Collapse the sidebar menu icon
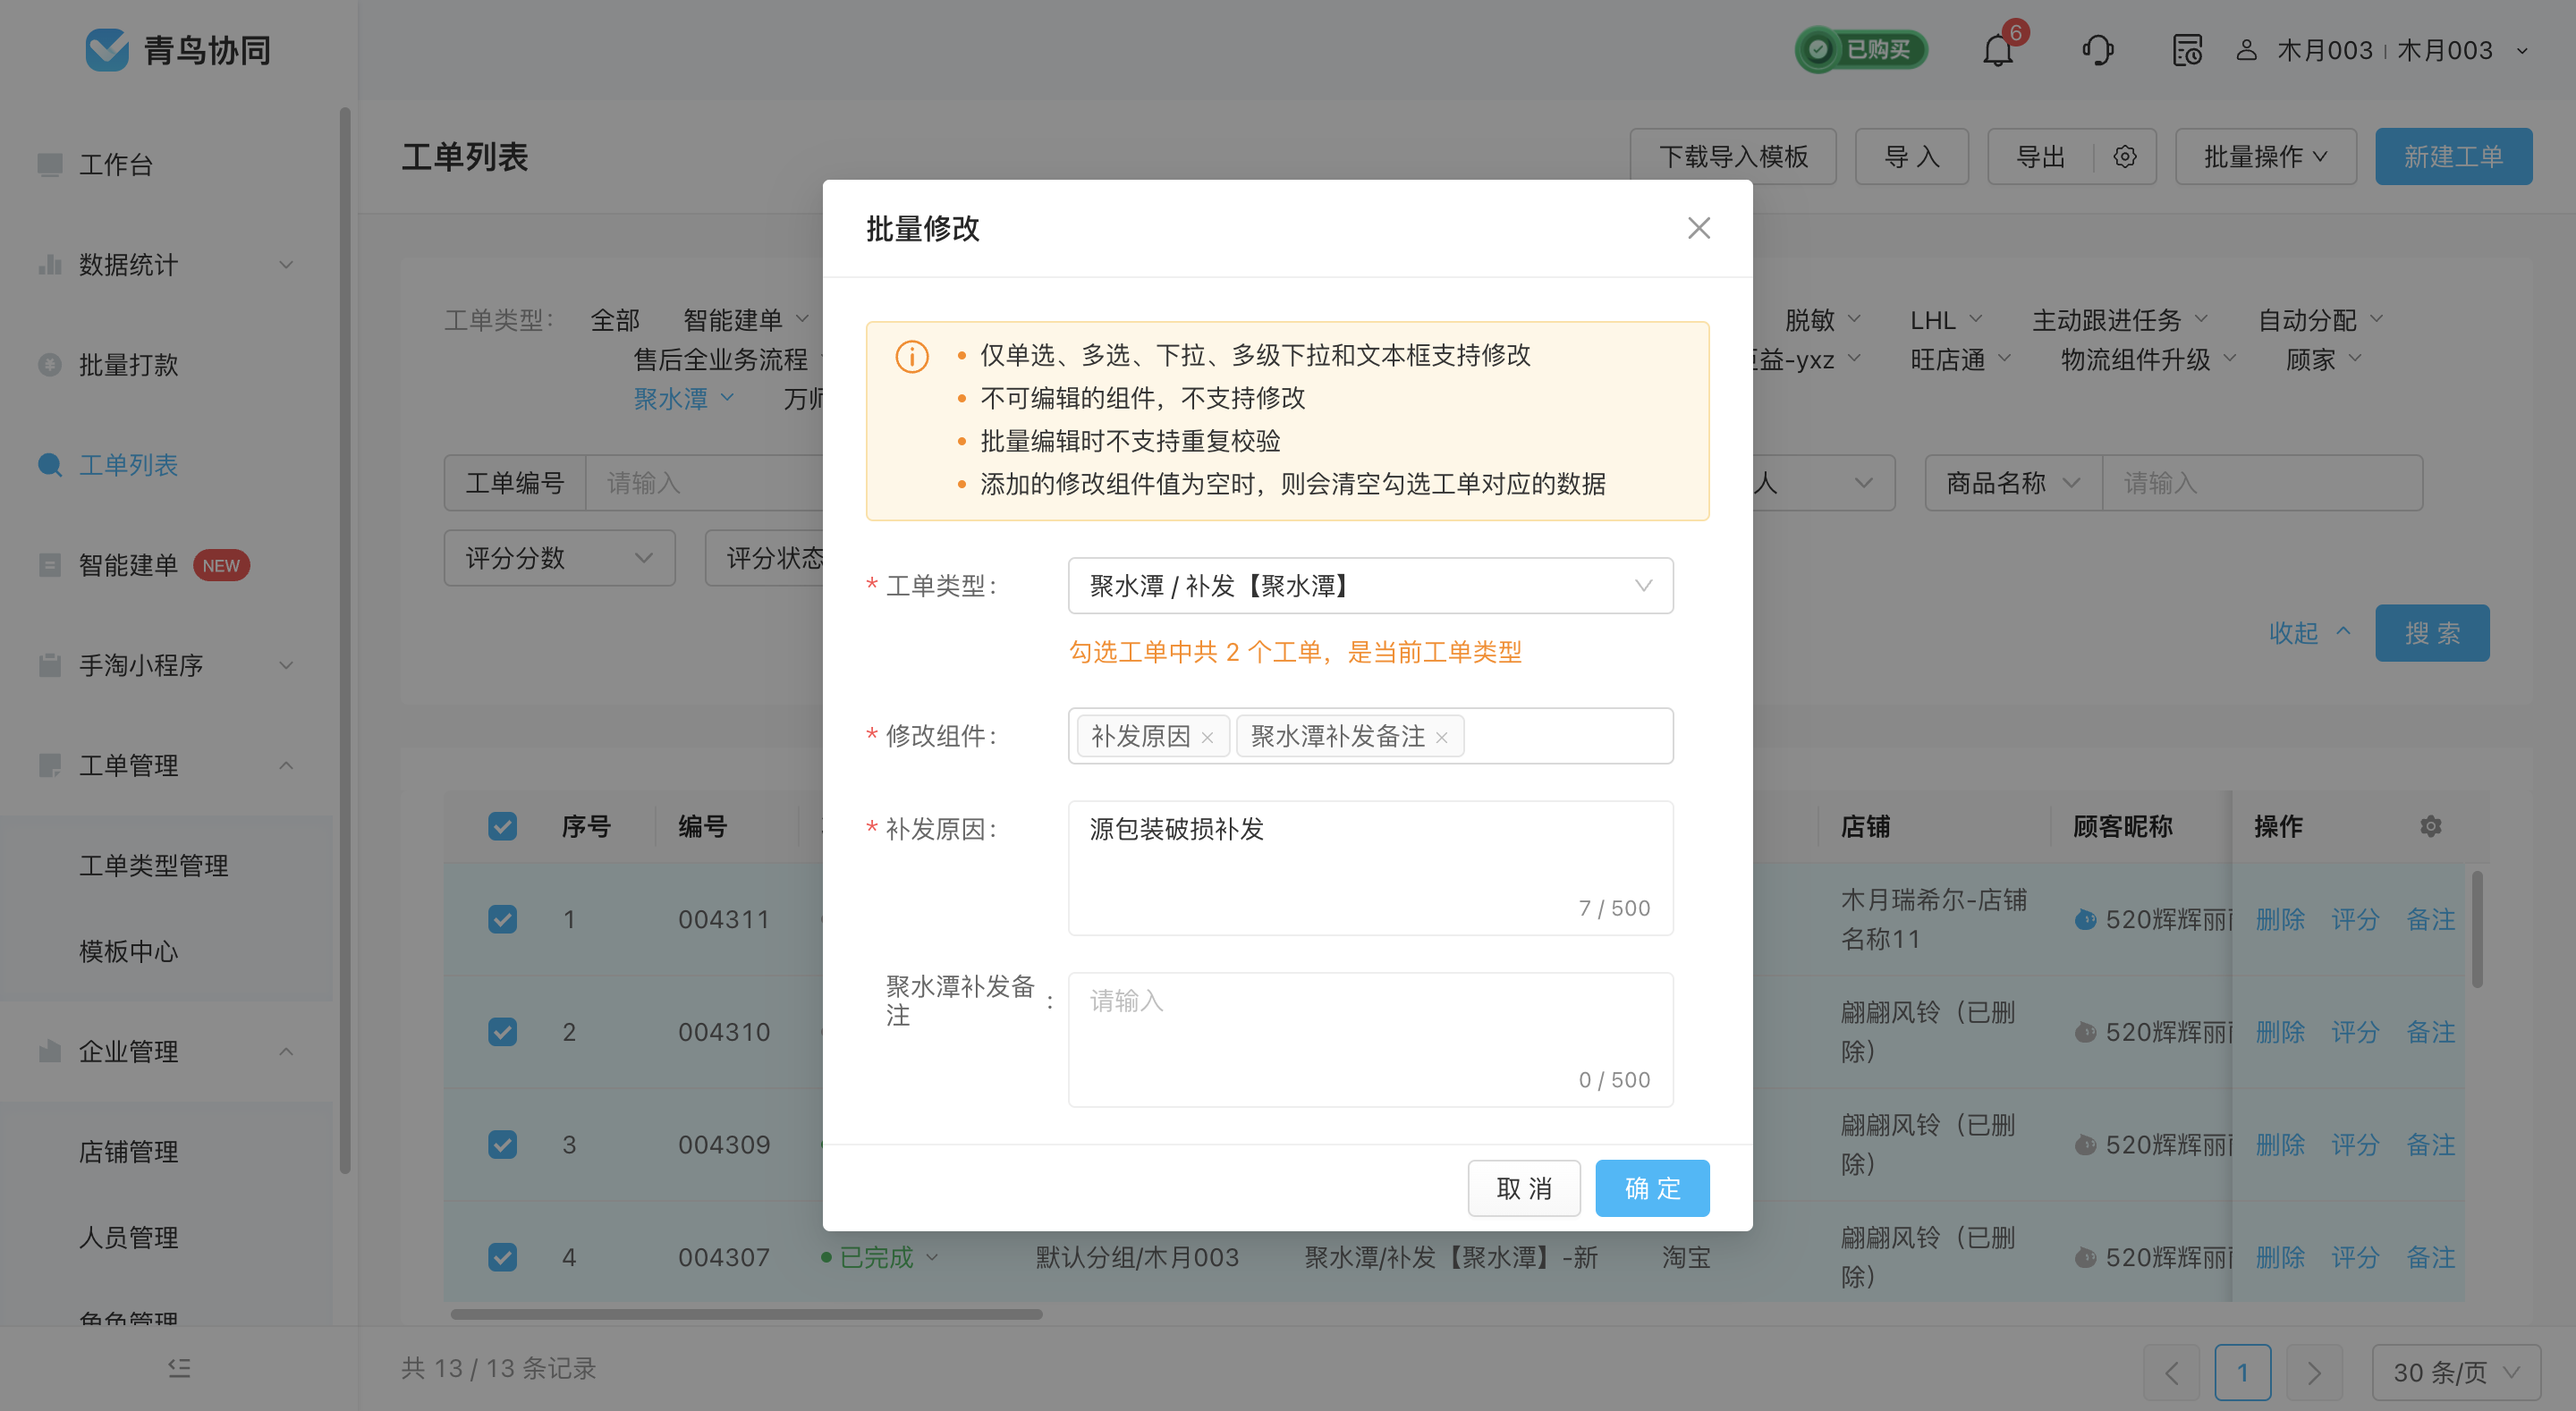2576x1411 pixels. pyautogui.click(x=179, y=1368)
